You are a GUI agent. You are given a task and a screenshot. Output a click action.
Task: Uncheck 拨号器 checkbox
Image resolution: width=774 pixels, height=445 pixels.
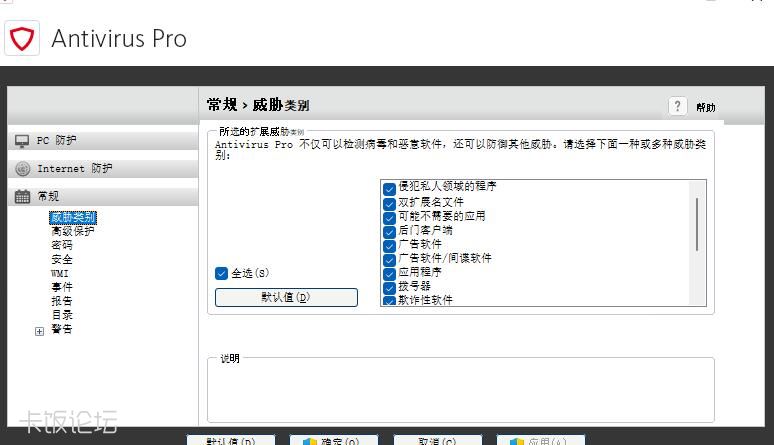click(389, 287)
